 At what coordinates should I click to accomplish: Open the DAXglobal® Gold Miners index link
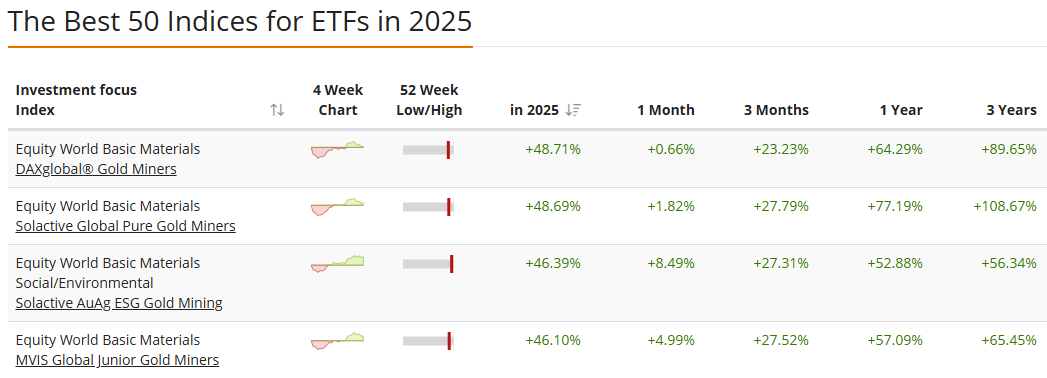pyautogui.click(x=96, y=169)
